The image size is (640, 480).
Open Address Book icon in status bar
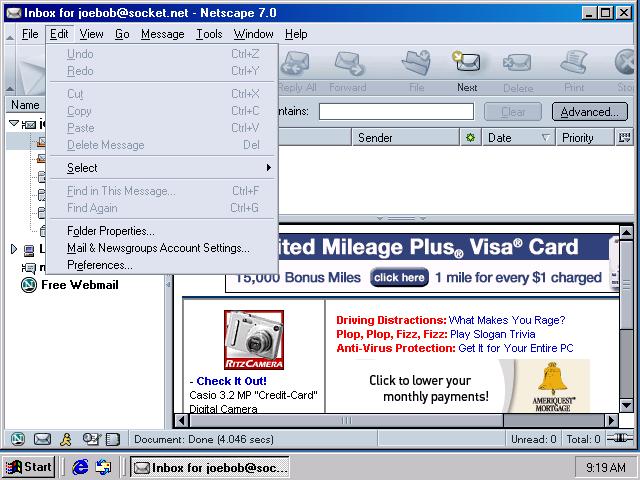(x=113, y=439)
